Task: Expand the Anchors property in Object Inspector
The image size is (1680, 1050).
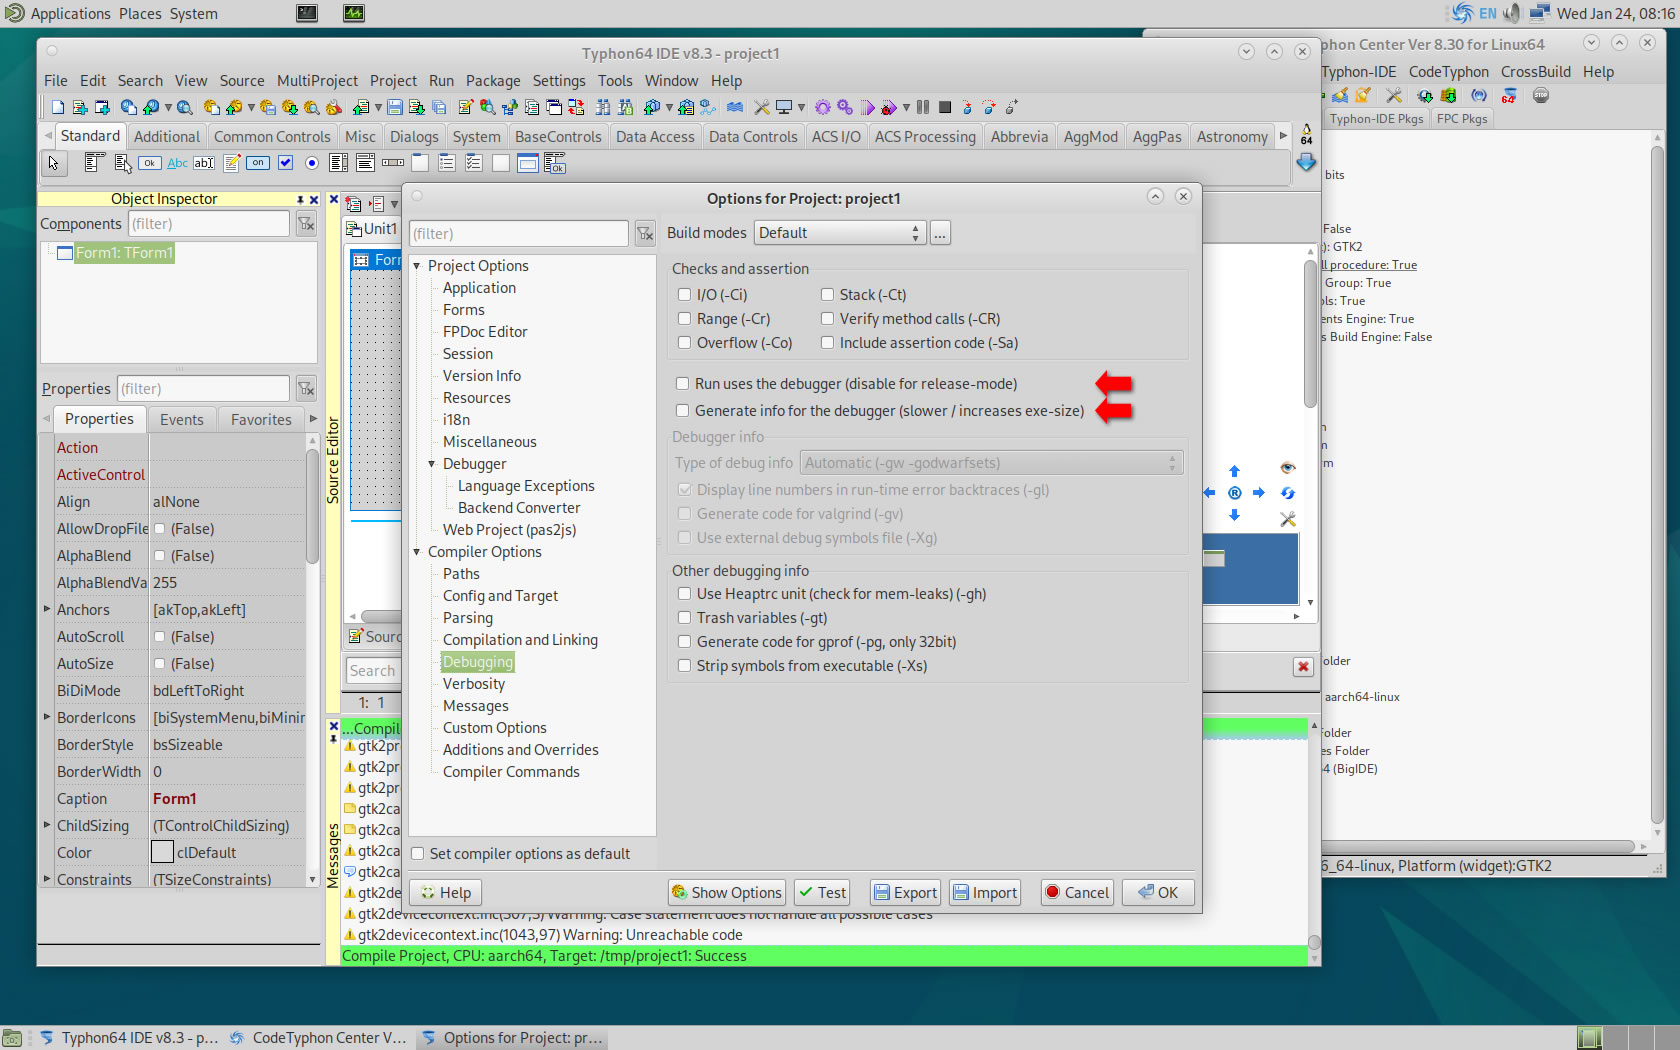Action: tap(47, 609)
